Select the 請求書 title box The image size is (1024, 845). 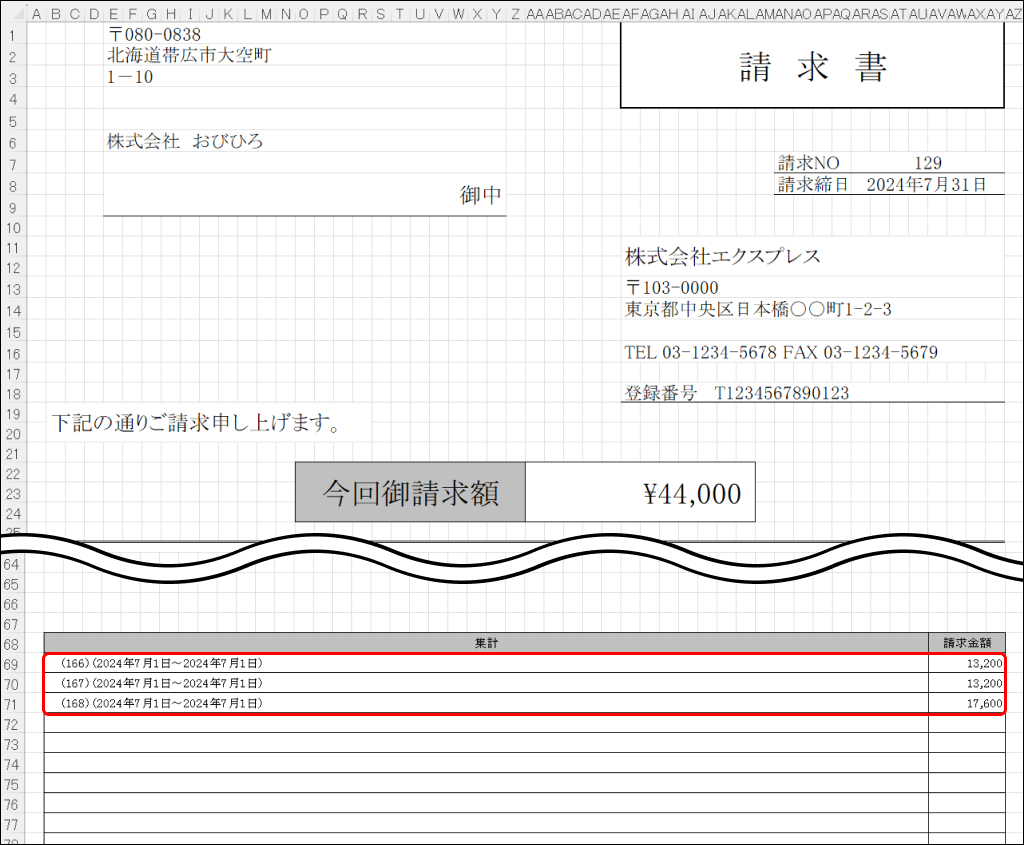pyautogui.click(x=812, y=67)
